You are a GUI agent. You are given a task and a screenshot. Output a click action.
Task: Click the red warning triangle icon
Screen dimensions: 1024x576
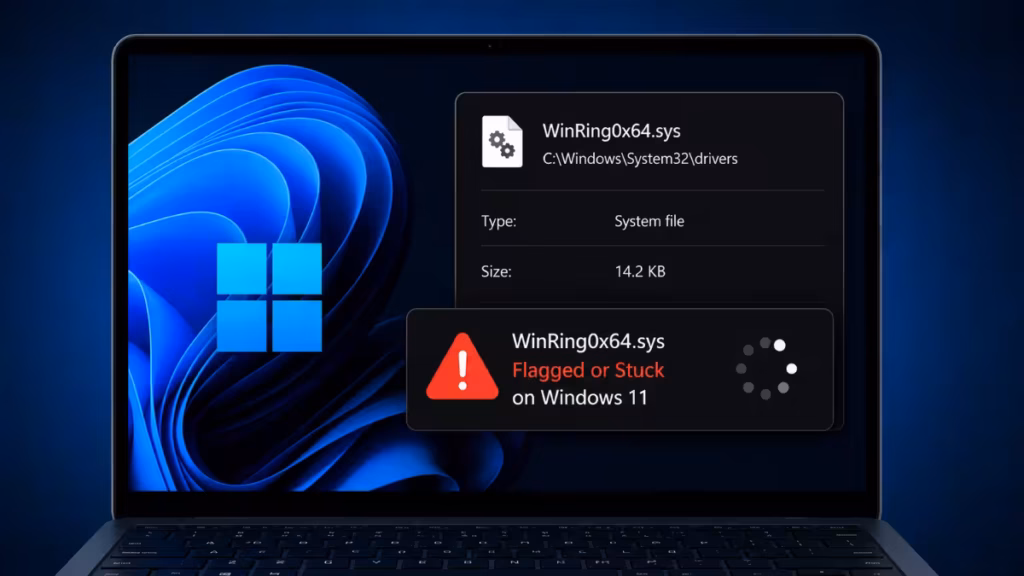462,367
